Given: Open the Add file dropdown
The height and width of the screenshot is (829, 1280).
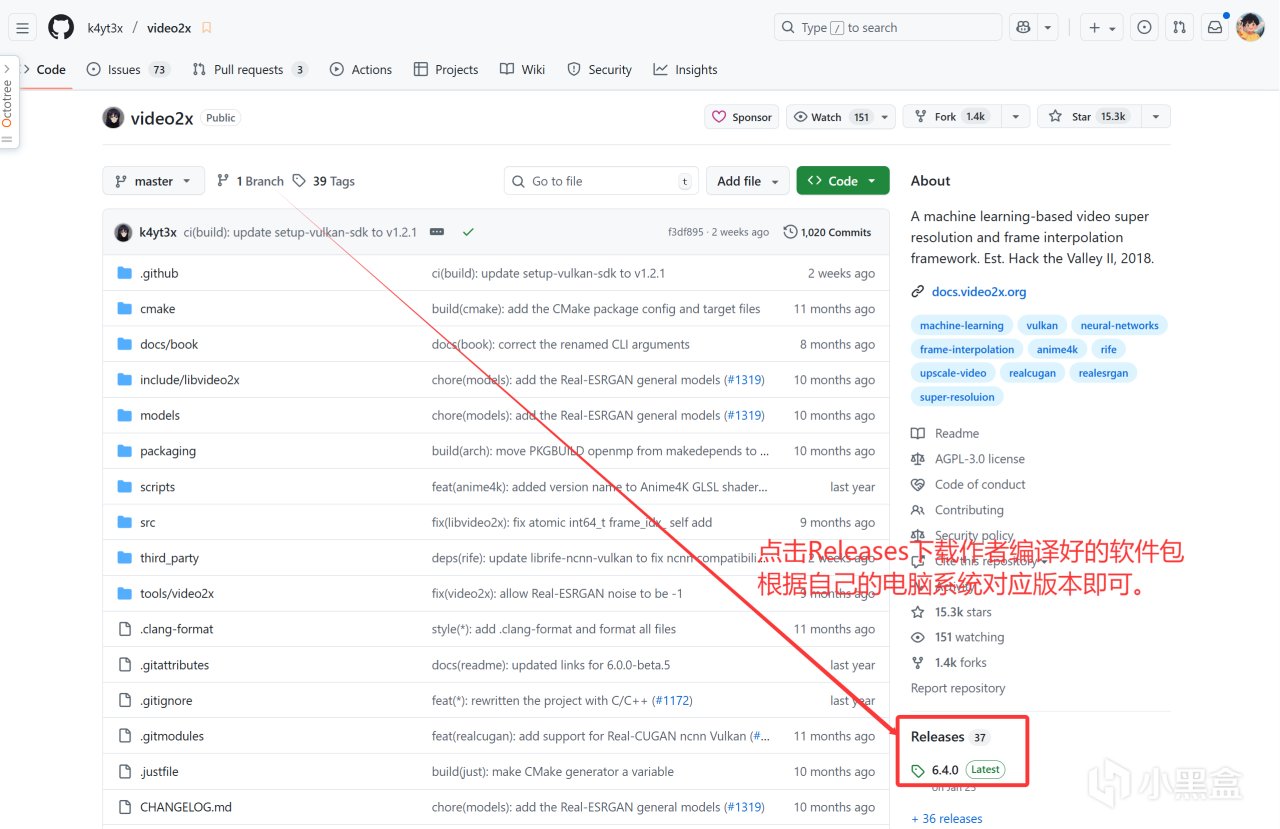Looking at the screenshot, I should (748, 181).
